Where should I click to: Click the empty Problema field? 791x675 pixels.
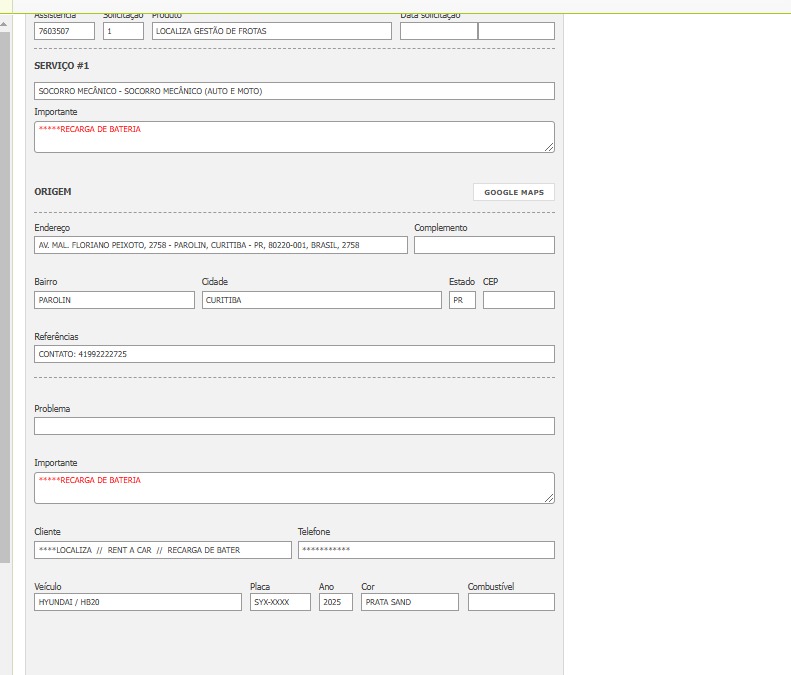294,426
